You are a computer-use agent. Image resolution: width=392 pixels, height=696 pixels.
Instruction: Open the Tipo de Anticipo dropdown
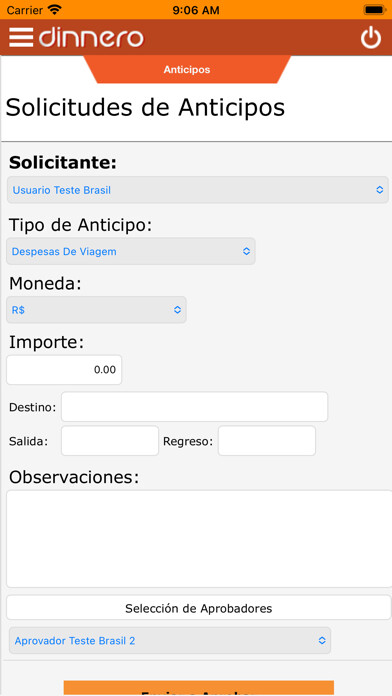[131, 251]
